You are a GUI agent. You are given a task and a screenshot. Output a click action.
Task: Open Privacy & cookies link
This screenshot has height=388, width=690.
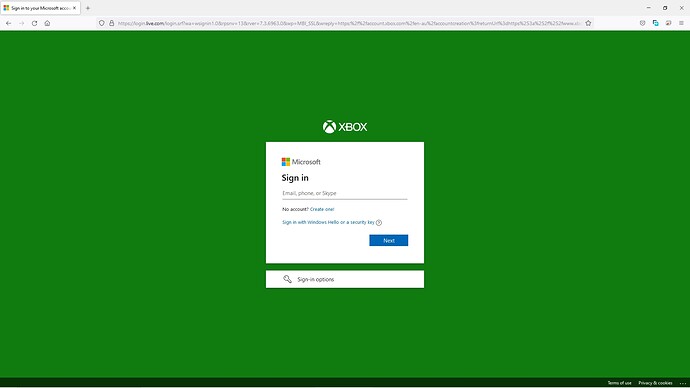coord(655,383)
